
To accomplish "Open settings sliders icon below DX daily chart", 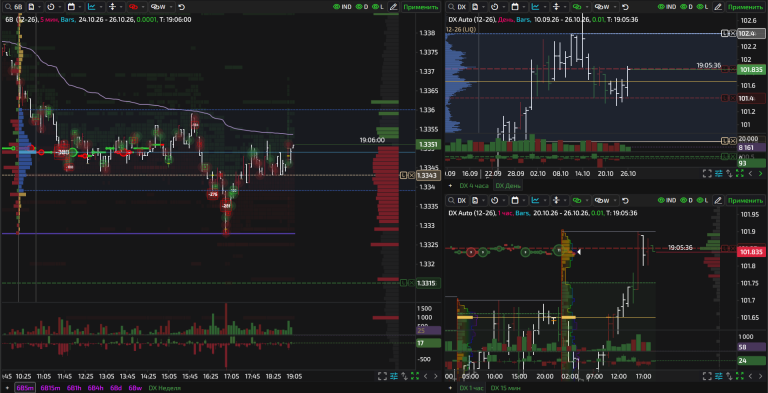I will pyautogui.click(x=719, y=173).
